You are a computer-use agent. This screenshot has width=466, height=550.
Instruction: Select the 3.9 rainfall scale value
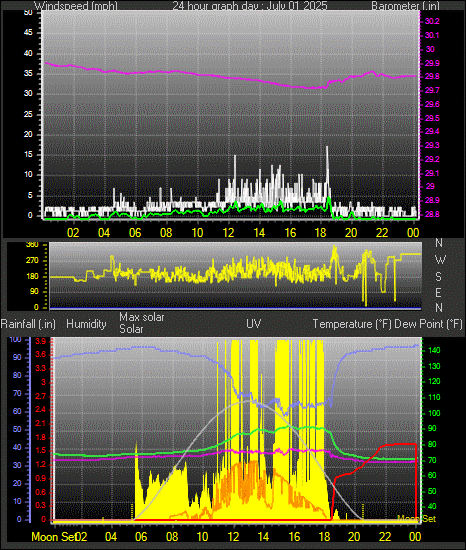click(x=41, y=342)
